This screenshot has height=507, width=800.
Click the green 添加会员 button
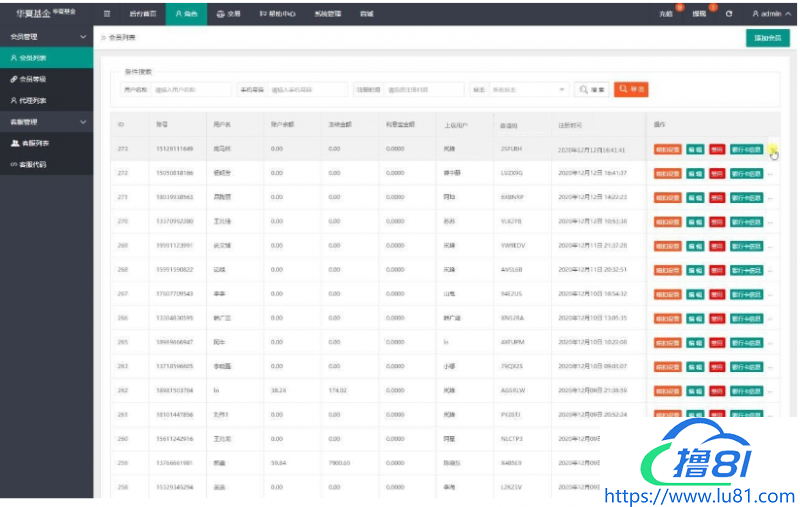[x=767, y=37]
